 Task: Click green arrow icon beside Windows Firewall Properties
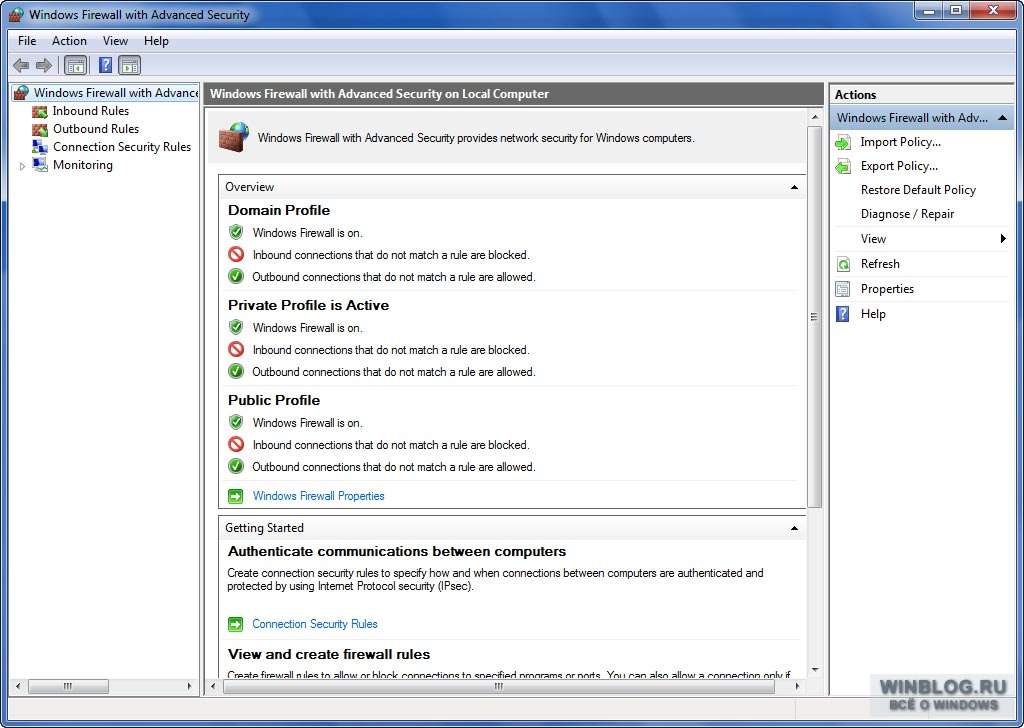(x=235, y=496)
